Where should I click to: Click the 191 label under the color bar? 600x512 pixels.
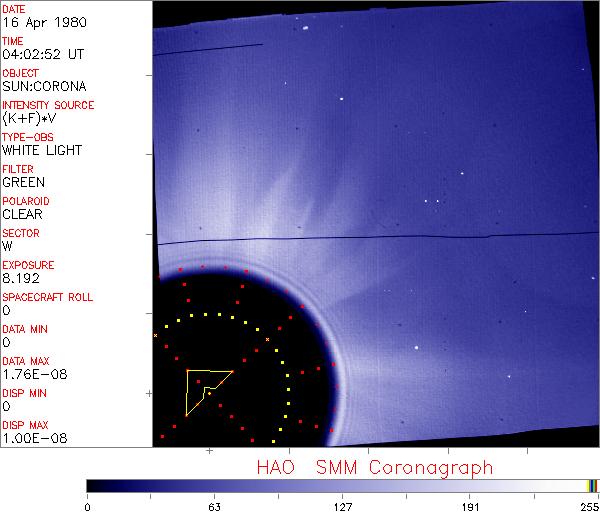click(470, 506)
